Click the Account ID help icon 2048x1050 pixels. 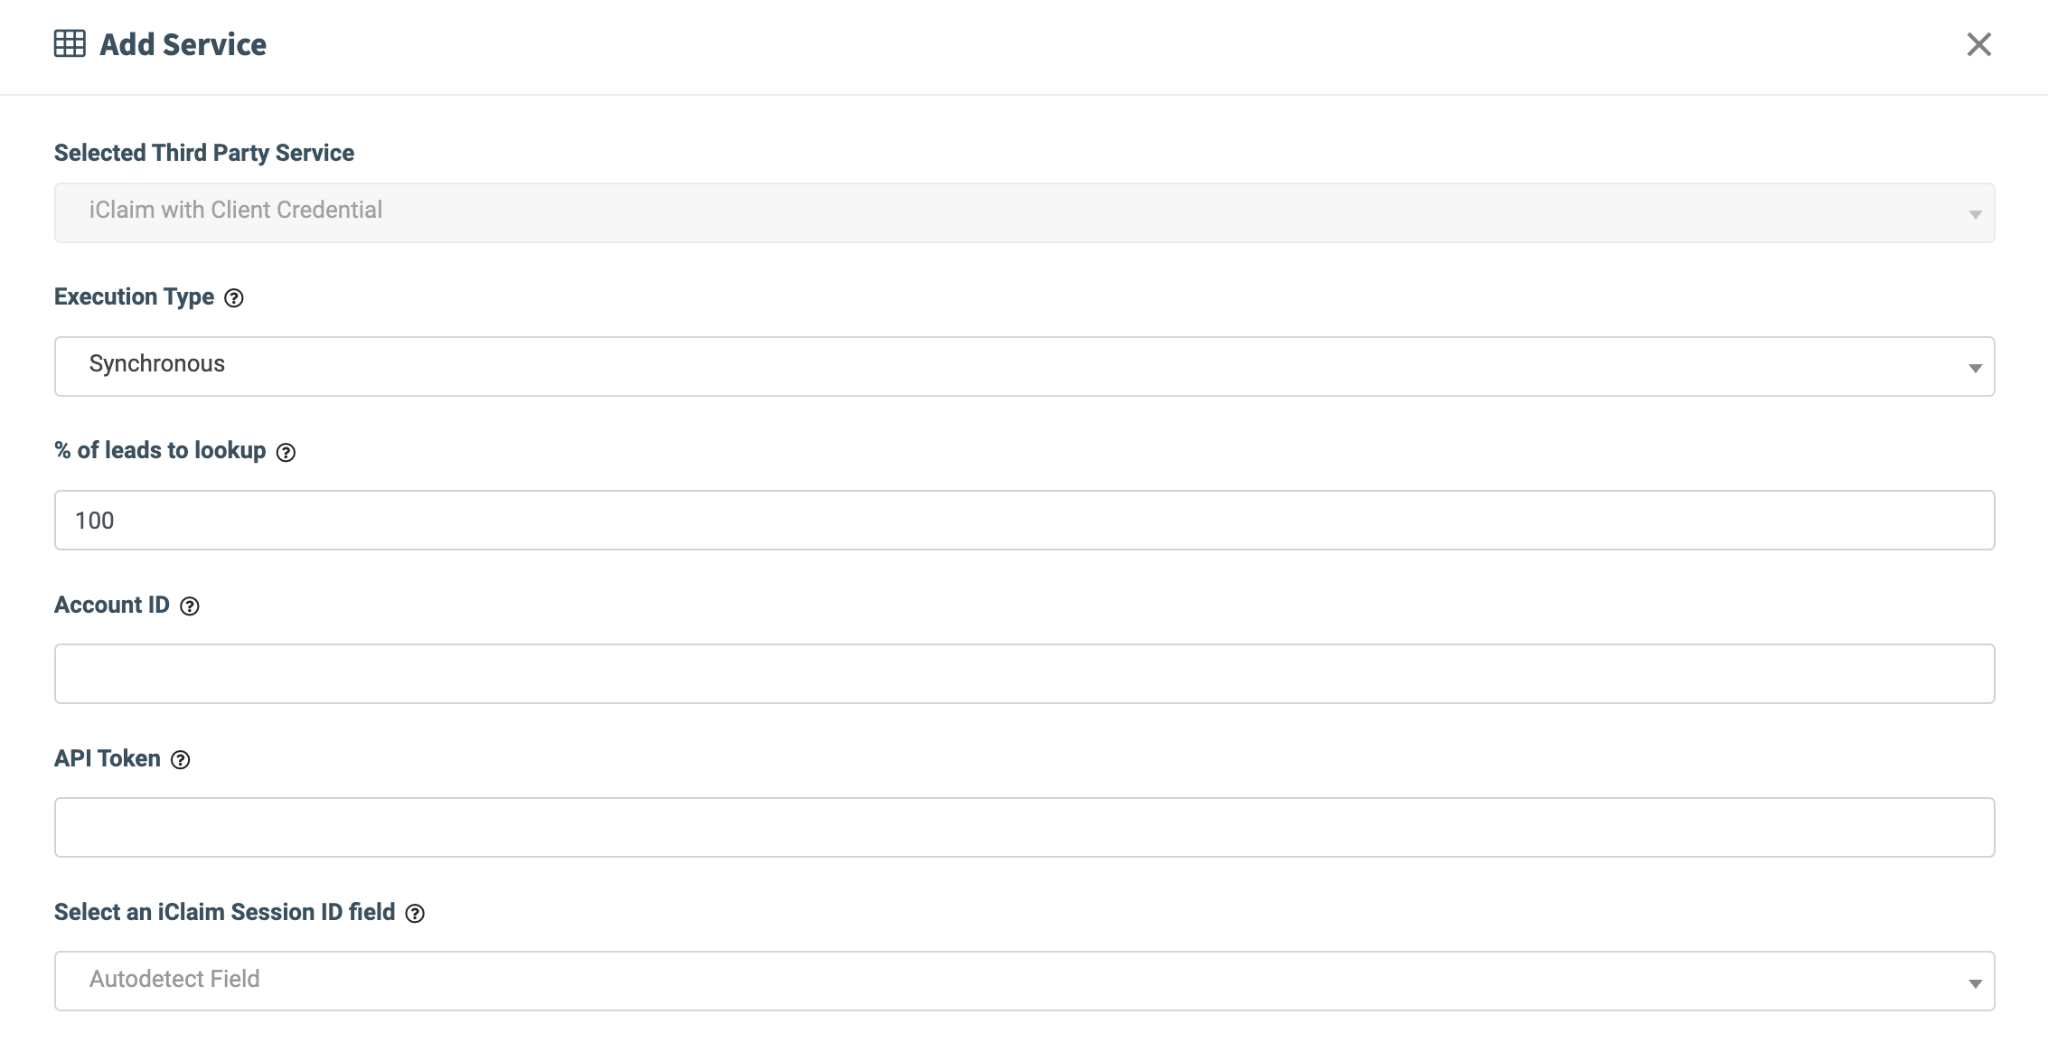tap(189, 606)
